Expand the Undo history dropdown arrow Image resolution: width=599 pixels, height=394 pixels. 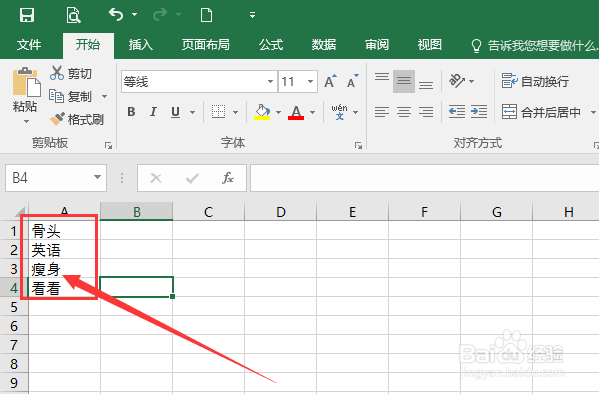coord(134,15)
